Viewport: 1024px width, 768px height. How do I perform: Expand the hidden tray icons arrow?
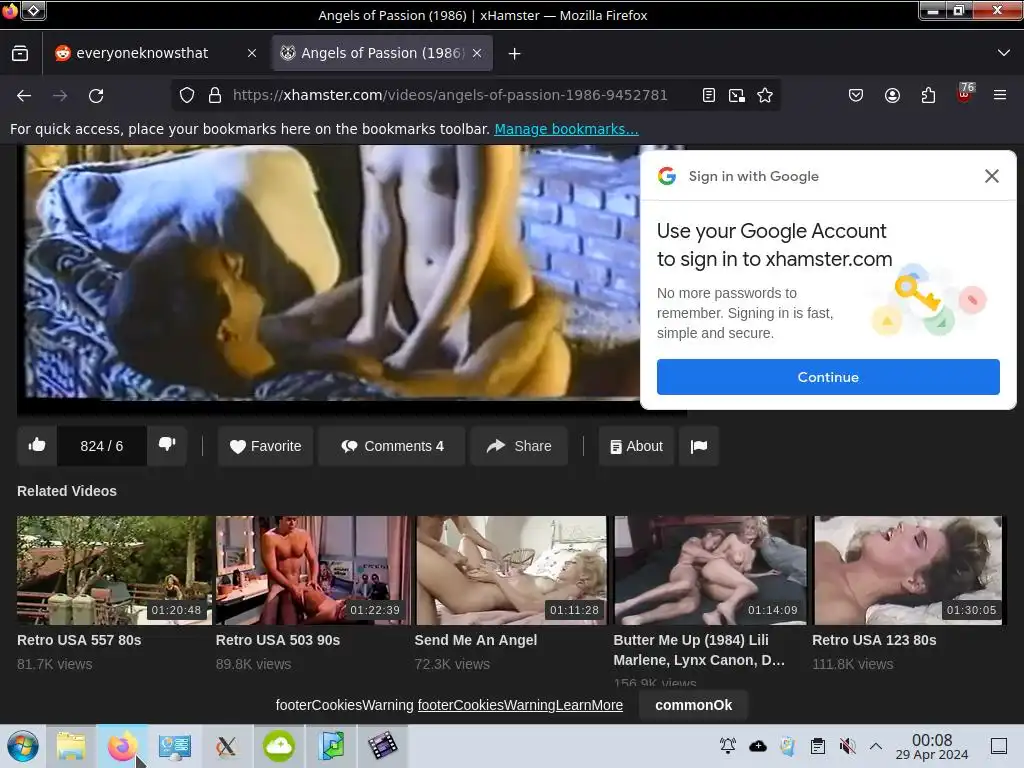[876, 746]
